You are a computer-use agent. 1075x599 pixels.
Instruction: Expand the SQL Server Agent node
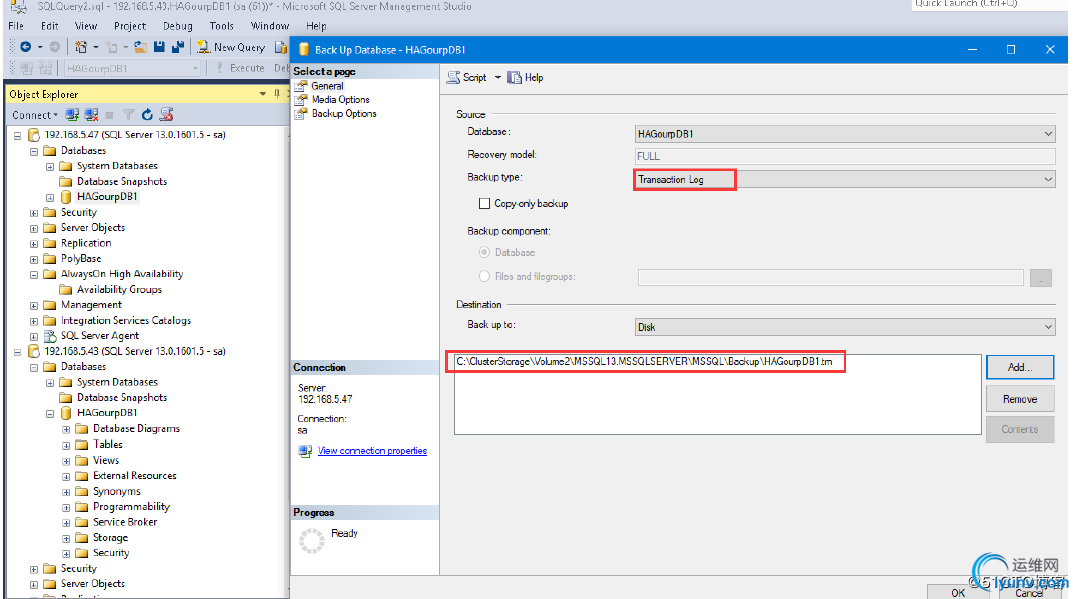(34, 337)
